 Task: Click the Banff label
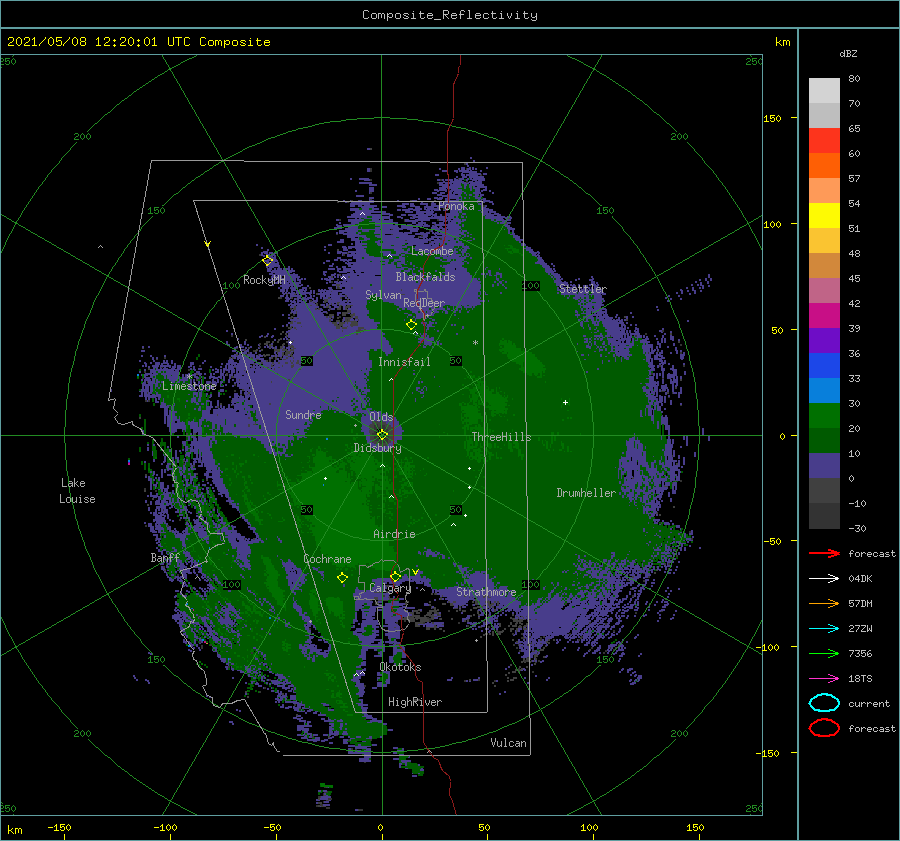coord(165,557)
